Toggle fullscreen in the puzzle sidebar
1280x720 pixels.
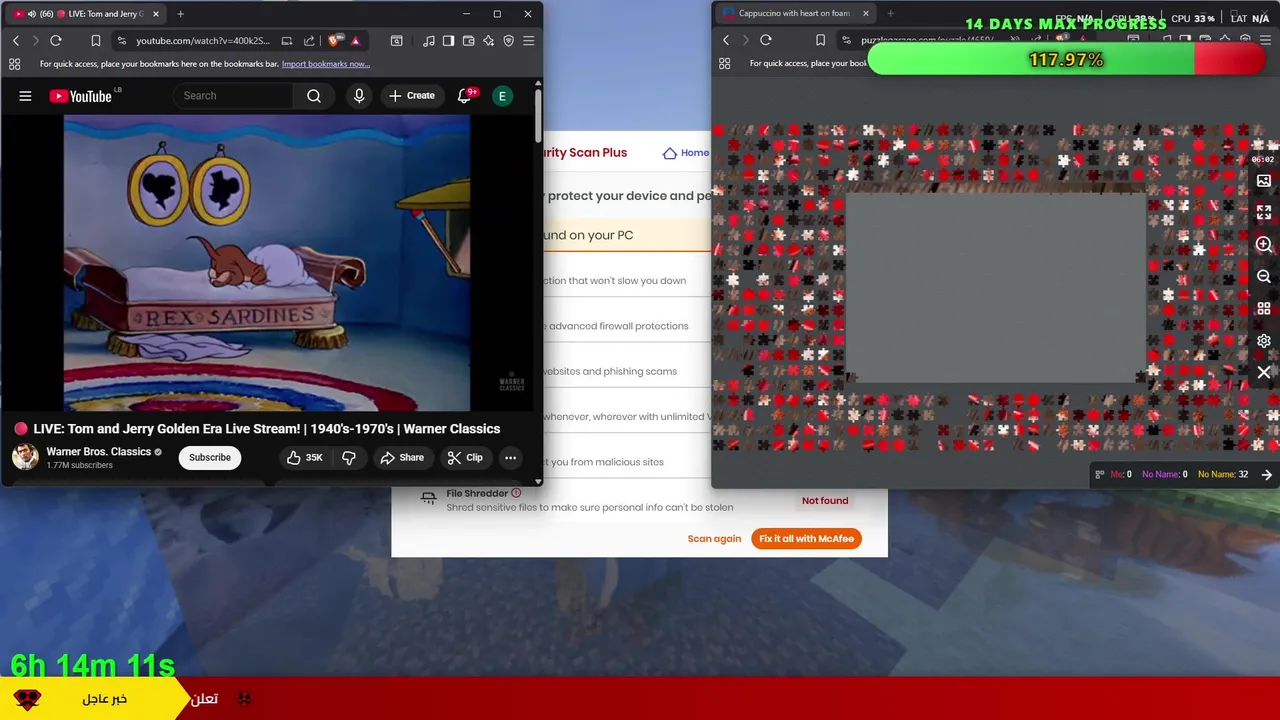[x=1264, y=213]
